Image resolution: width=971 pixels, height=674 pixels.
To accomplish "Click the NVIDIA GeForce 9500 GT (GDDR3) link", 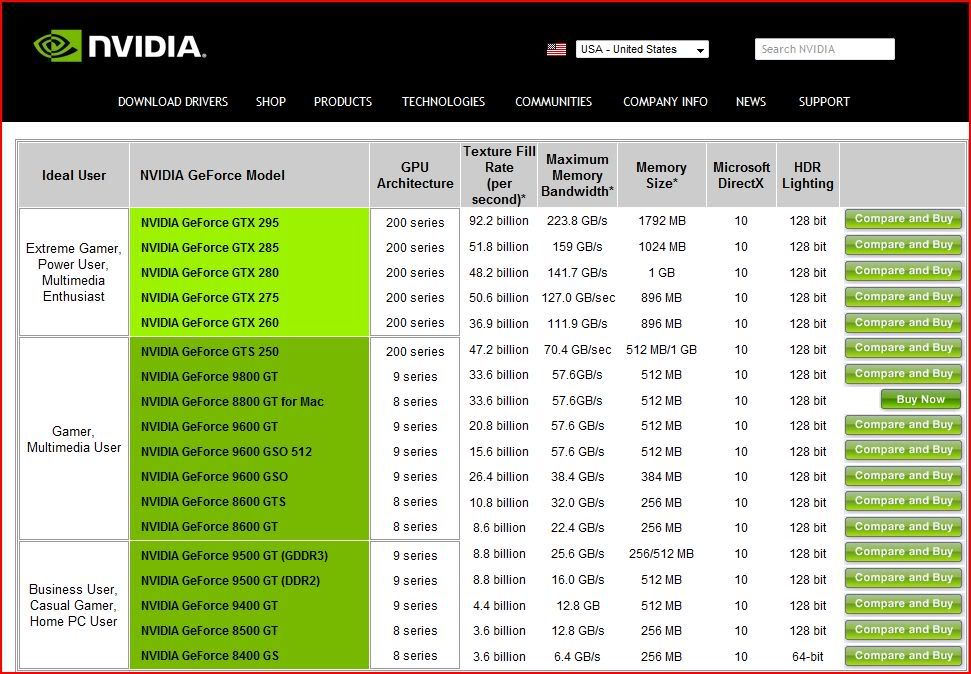I will pyautogui.click(x=234, y=556).
